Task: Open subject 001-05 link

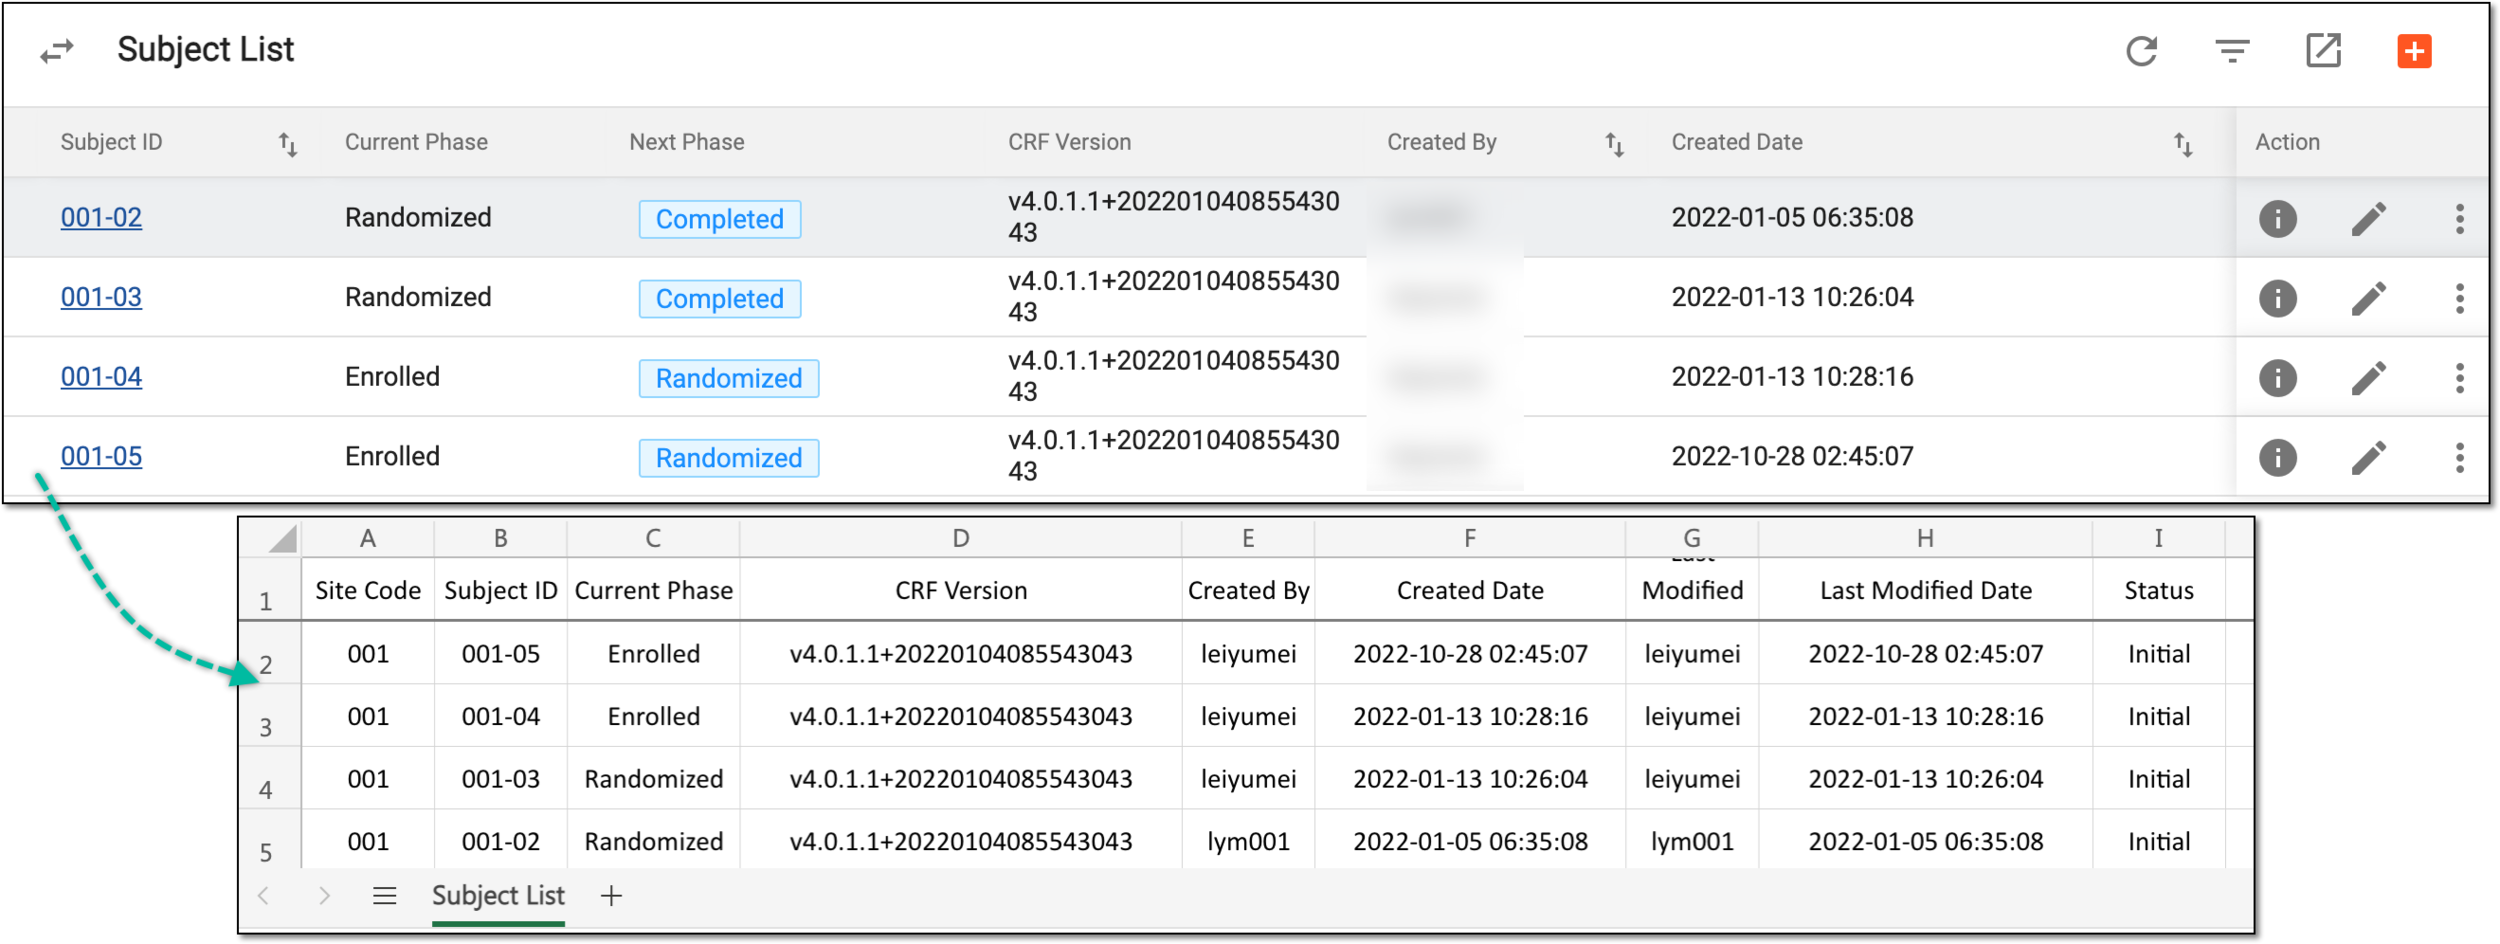Action: (x=101, y=457)
